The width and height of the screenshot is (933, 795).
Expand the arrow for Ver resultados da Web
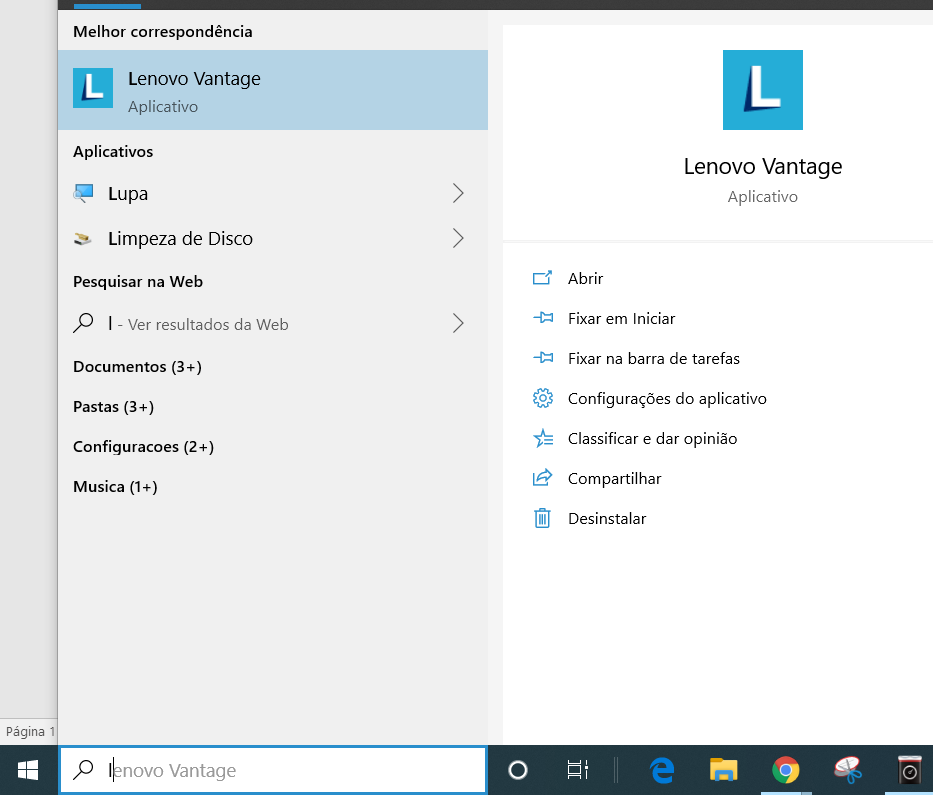pos(458,323)
